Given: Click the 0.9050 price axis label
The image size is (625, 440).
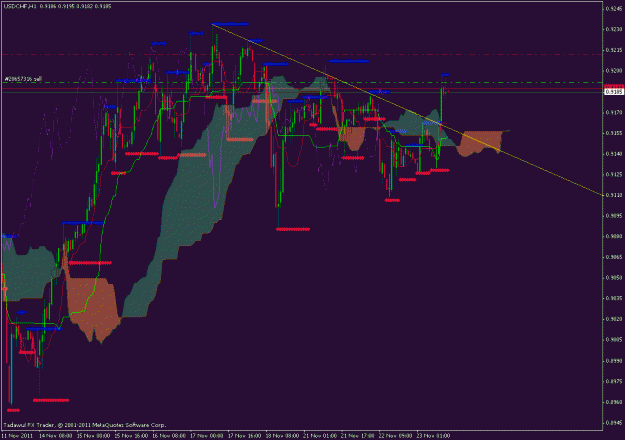Looking at the screenshot, I should tap(614, 278).
